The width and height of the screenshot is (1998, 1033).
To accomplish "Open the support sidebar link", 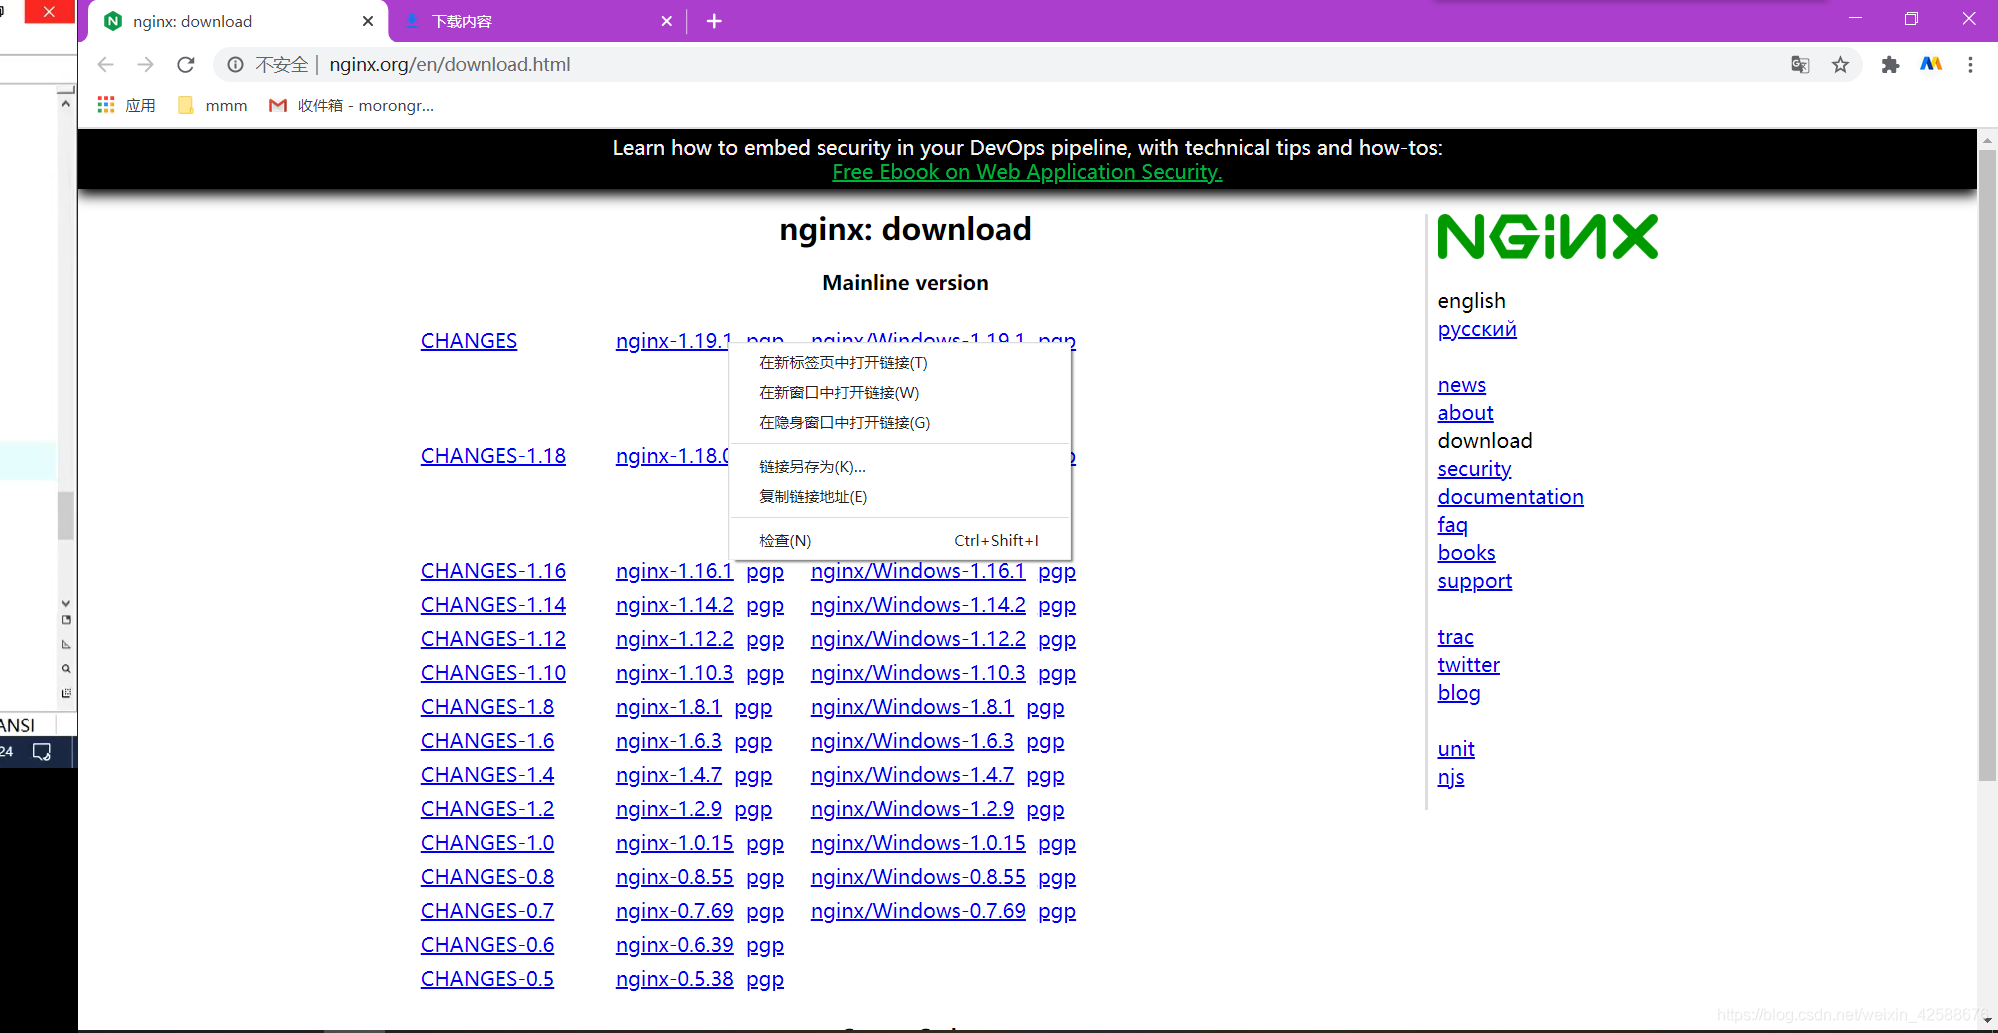I will pyautogui.click(x=1474, y=581).
